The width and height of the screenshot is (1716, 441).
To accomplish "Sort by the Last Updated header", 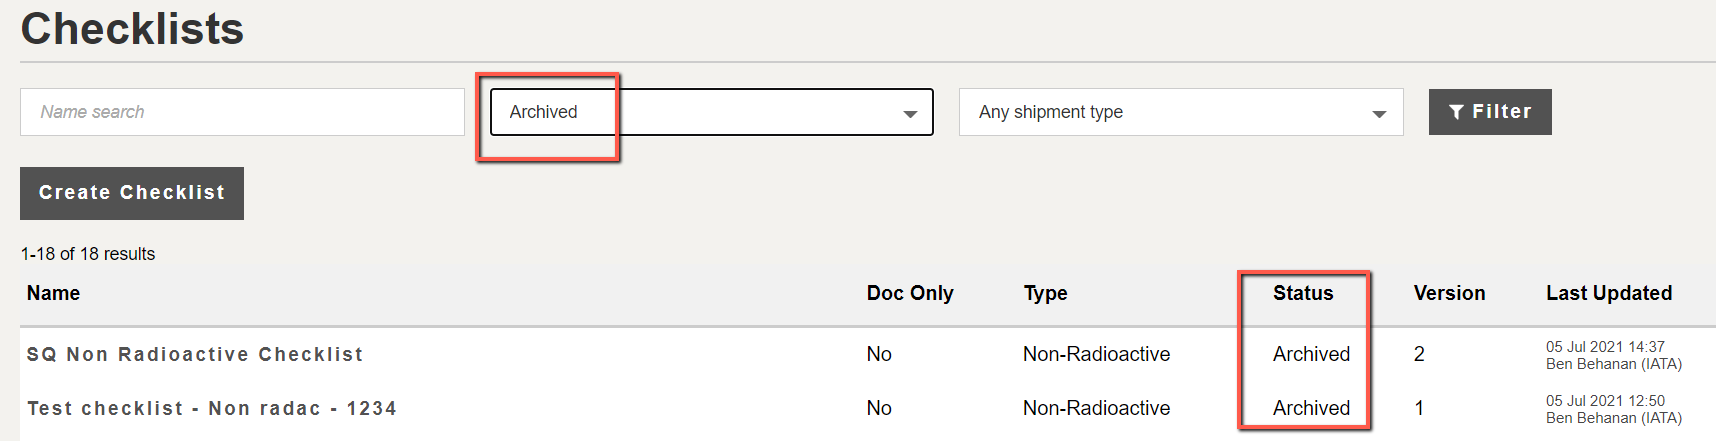I will [1609, 293].
